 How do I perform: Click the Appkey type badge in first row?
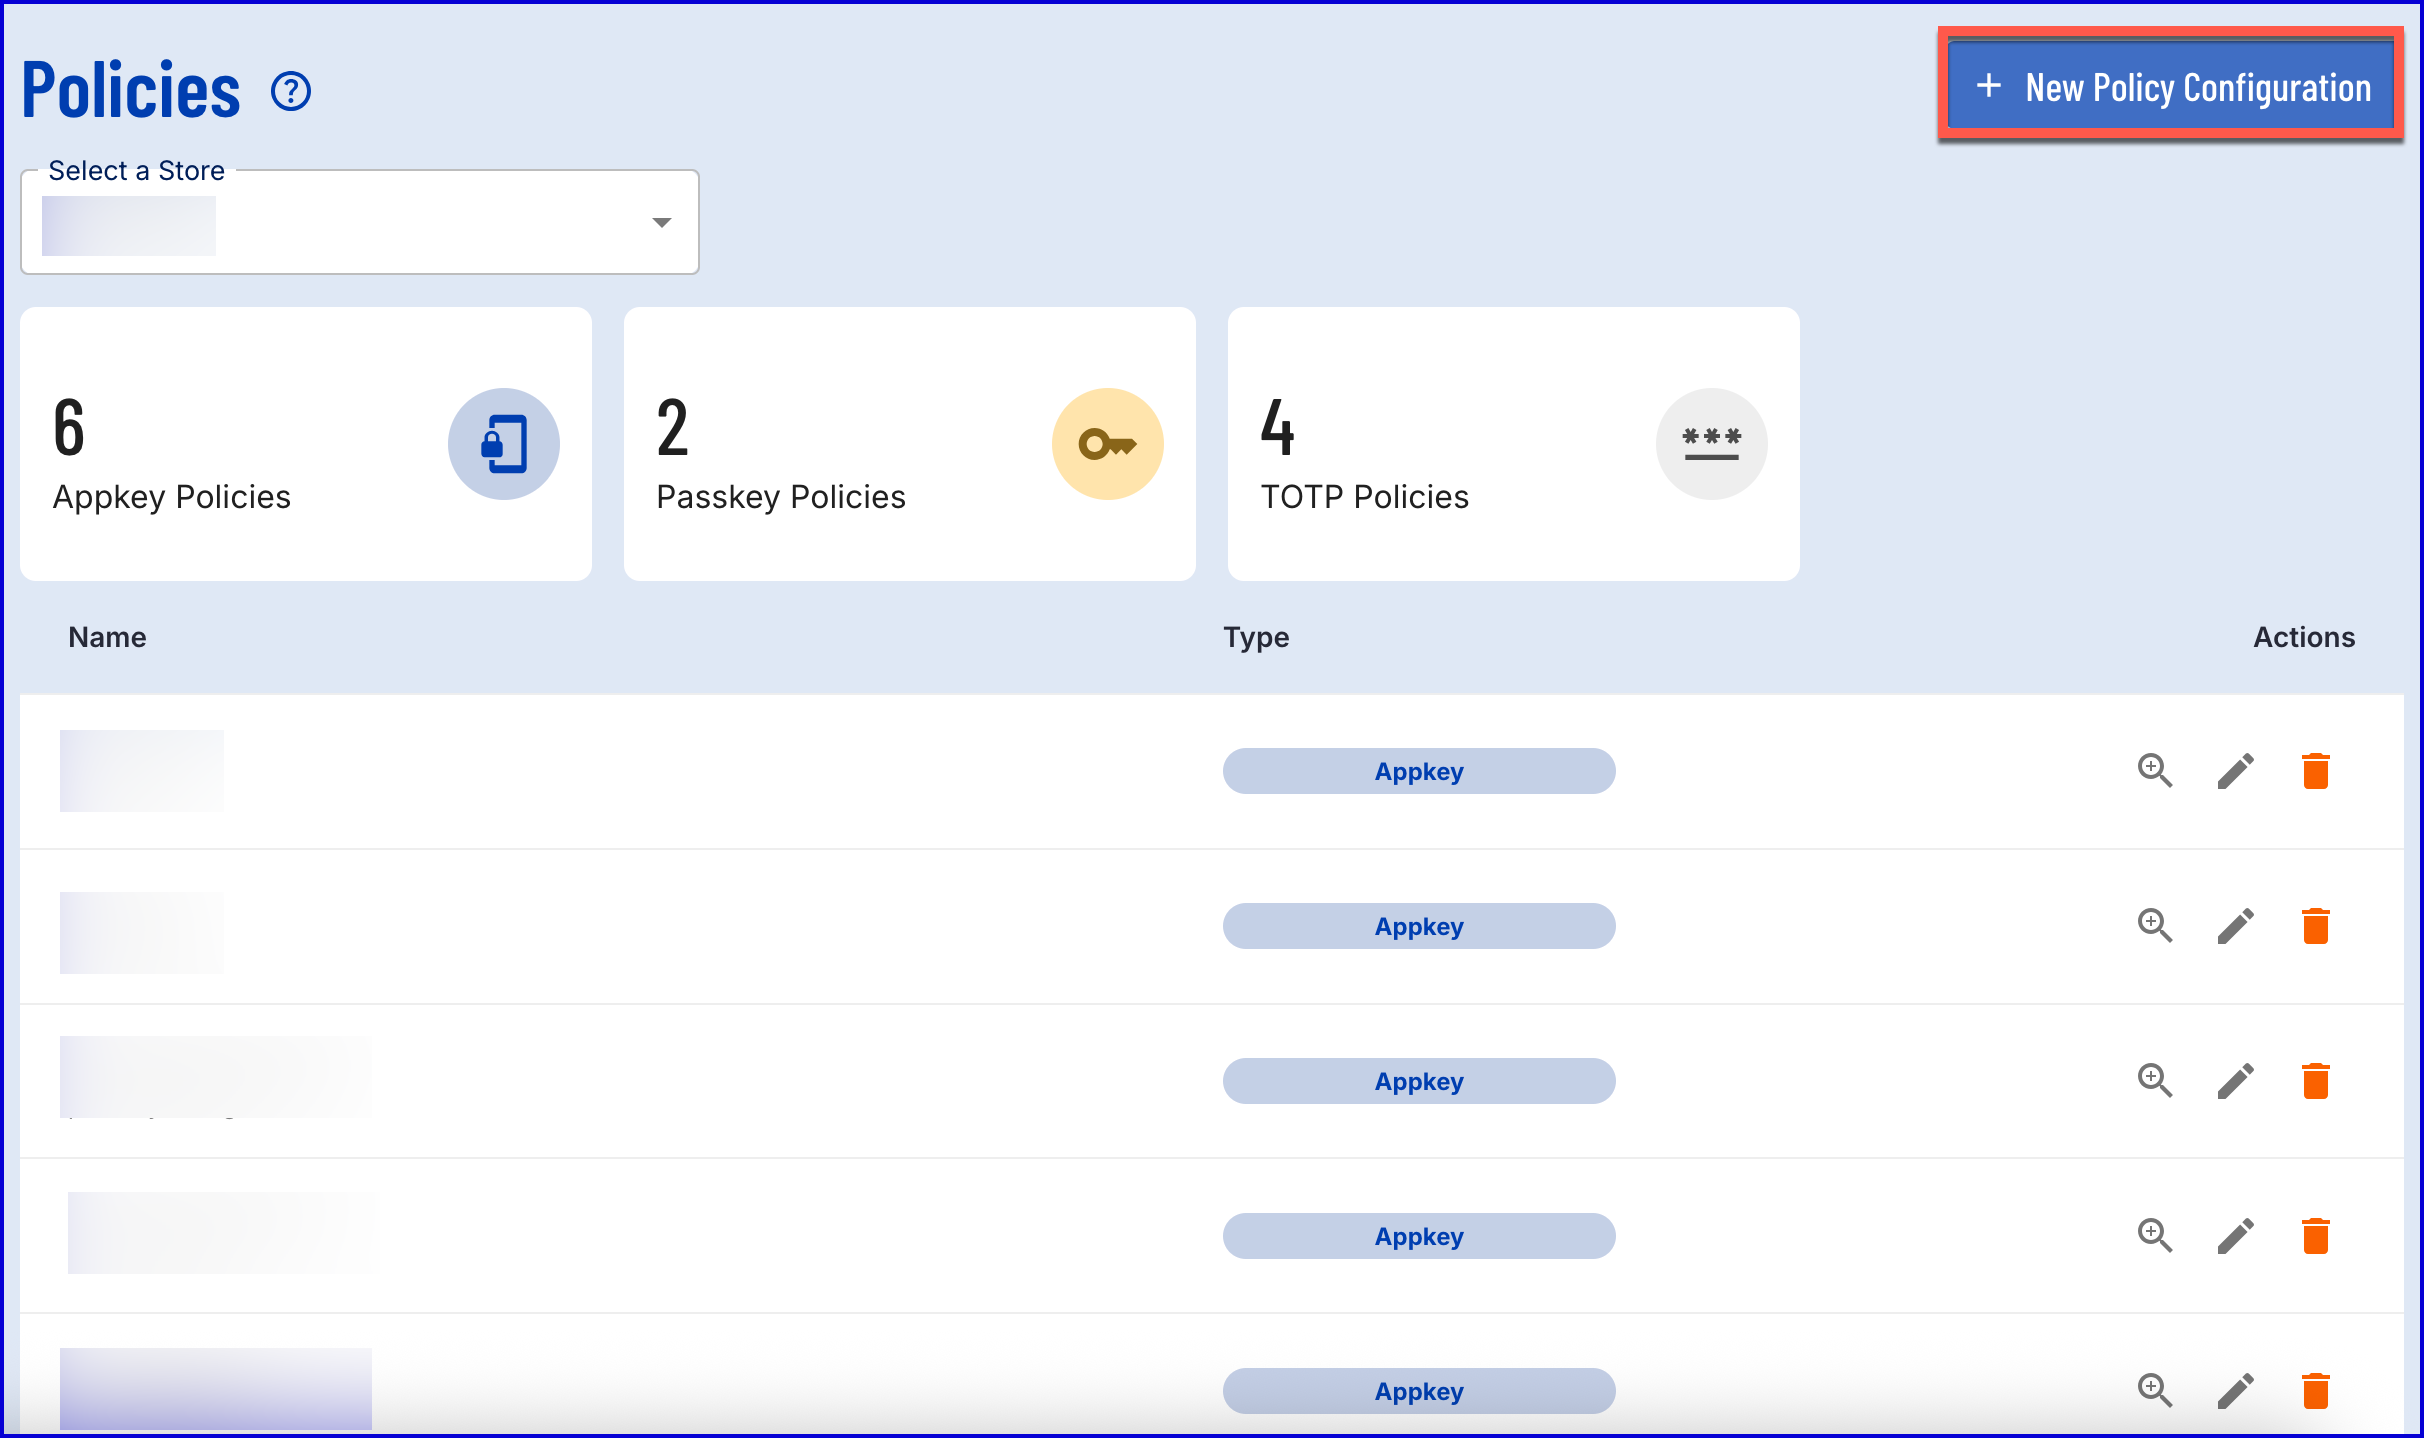[1418, 771]
